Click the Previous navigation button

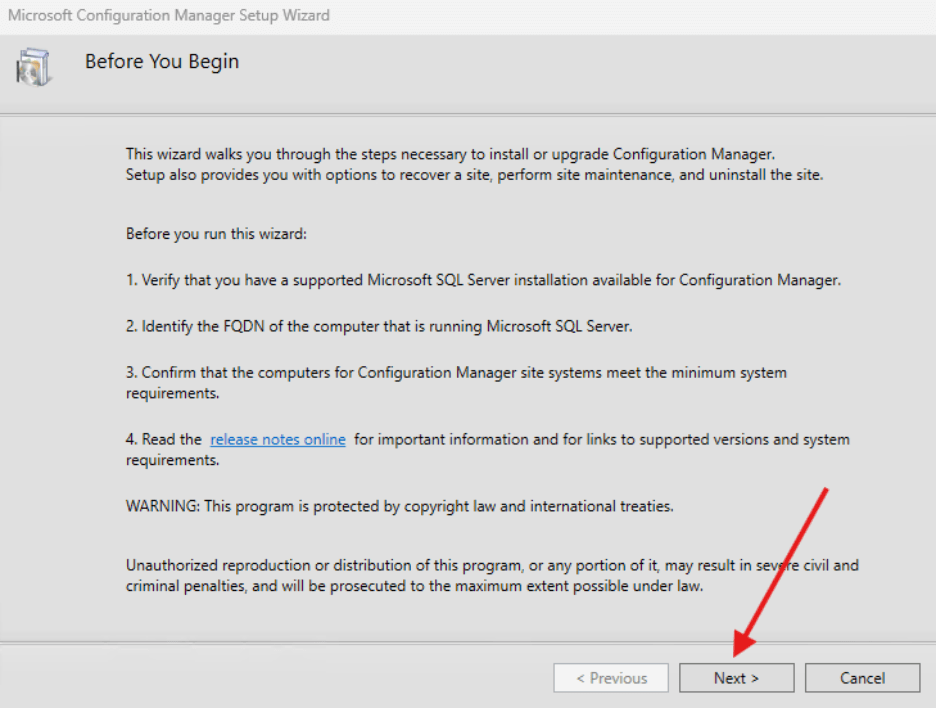pyautogui.click(x=611, y=677)
